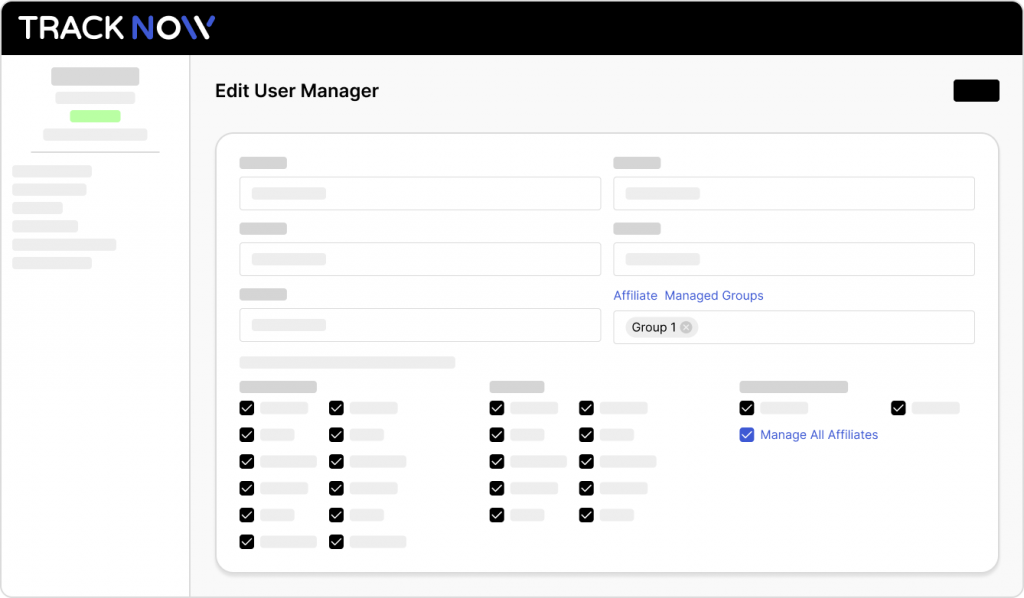Open the Affiliate Managed Groups field
Viewport: 1024px width, 598px height.
pos(793,327)
